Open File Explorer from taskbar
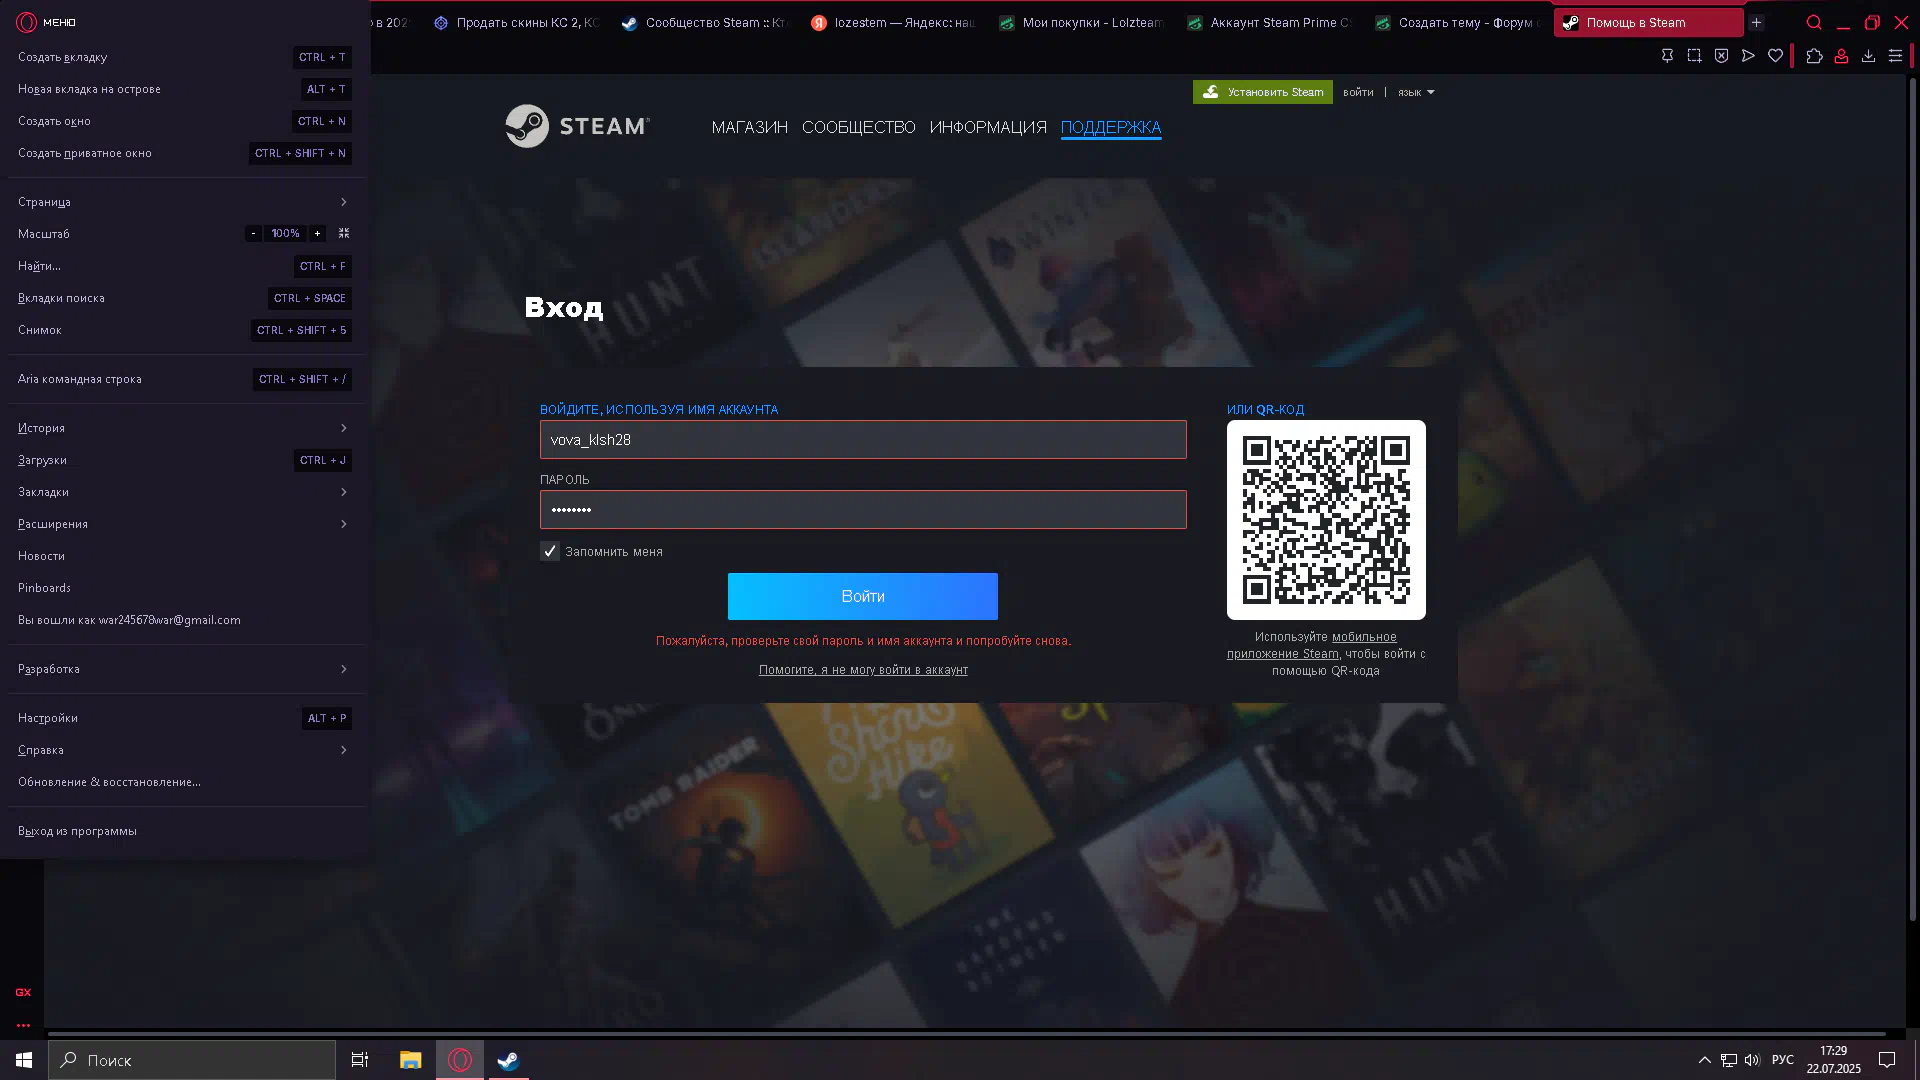Viewport: 1920px width, 1080px height. tap(410, 1060)
